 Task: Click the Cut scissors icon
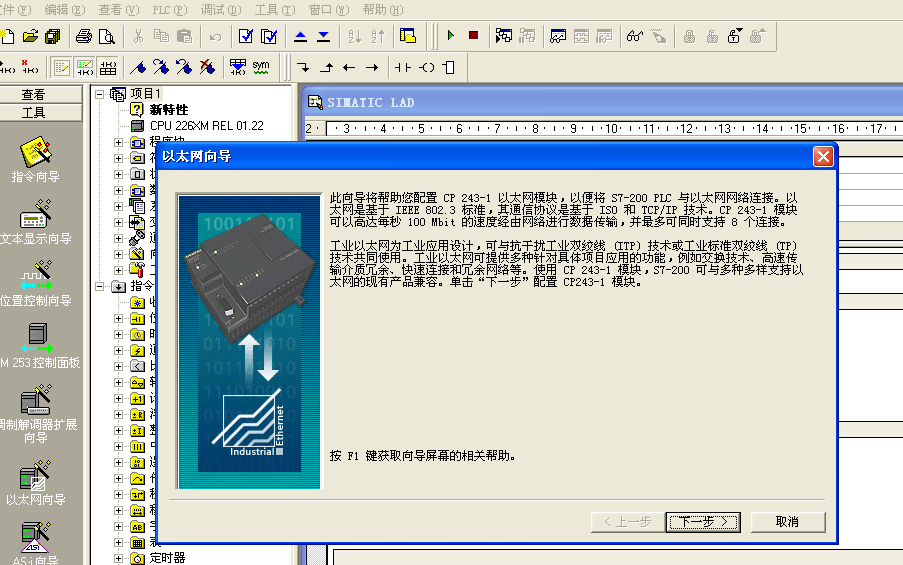point(138,37)
